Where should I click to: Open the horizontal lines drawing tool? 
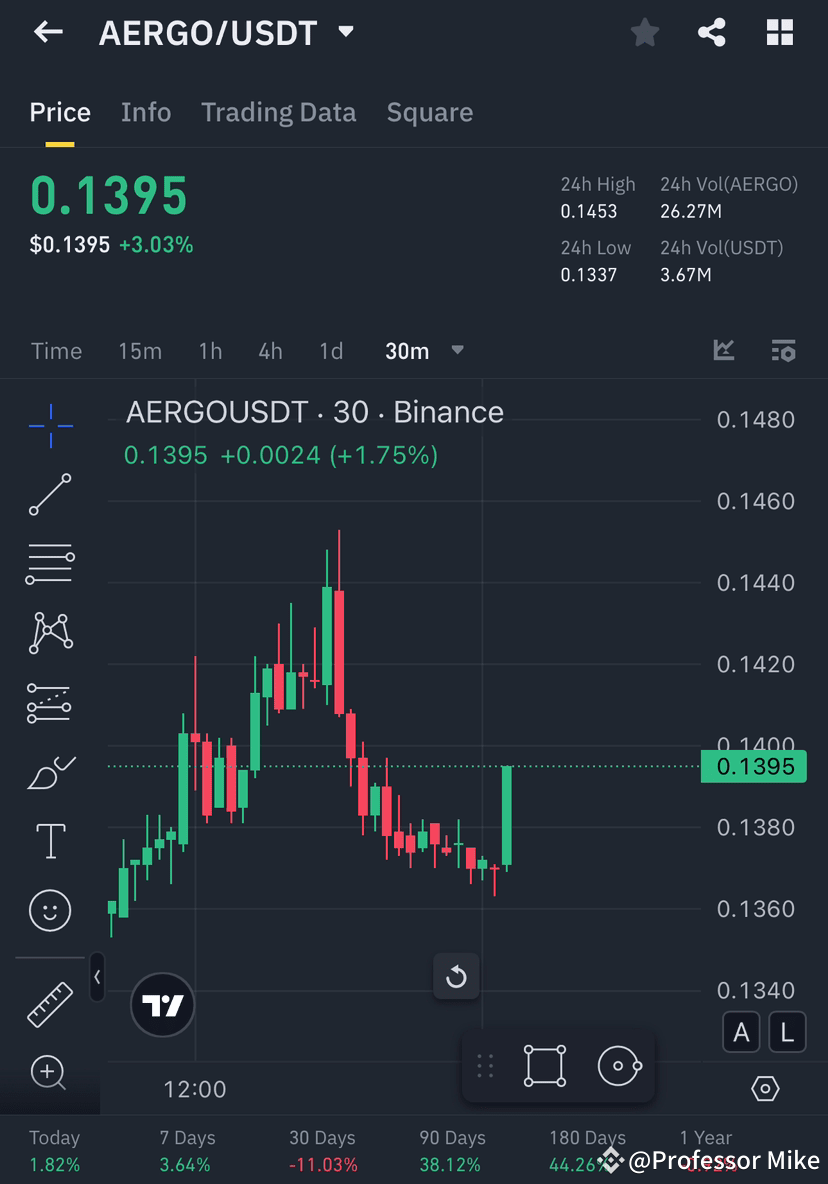(49, 563)
